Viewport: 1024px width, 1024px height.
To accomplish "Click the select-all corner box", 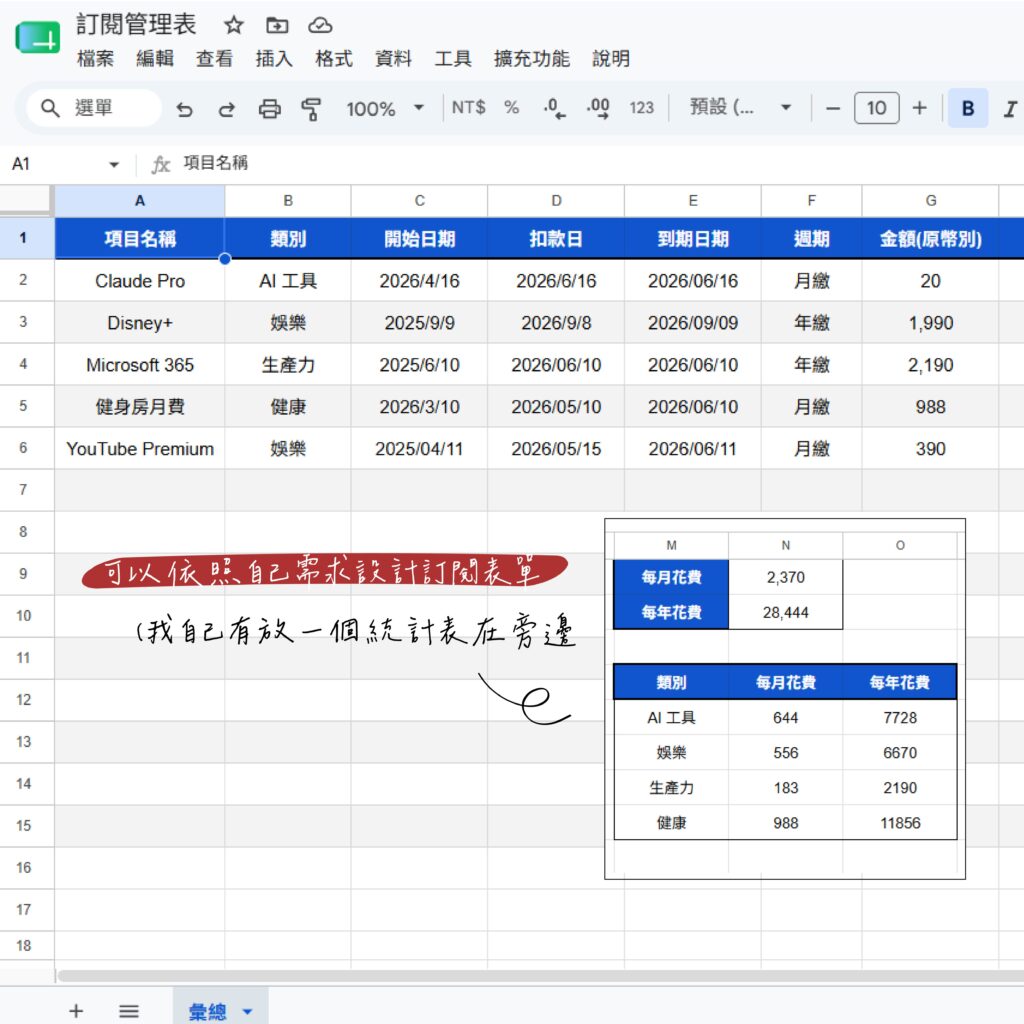I will (25, 200).
